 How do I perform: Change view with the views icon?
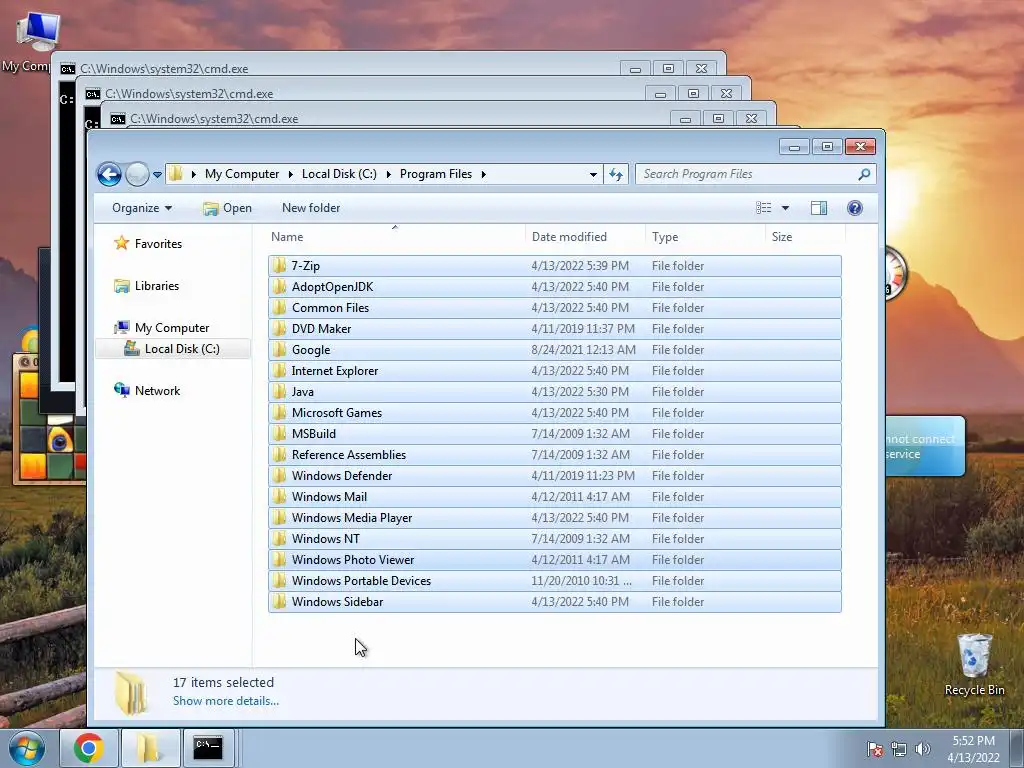[763, 208]
